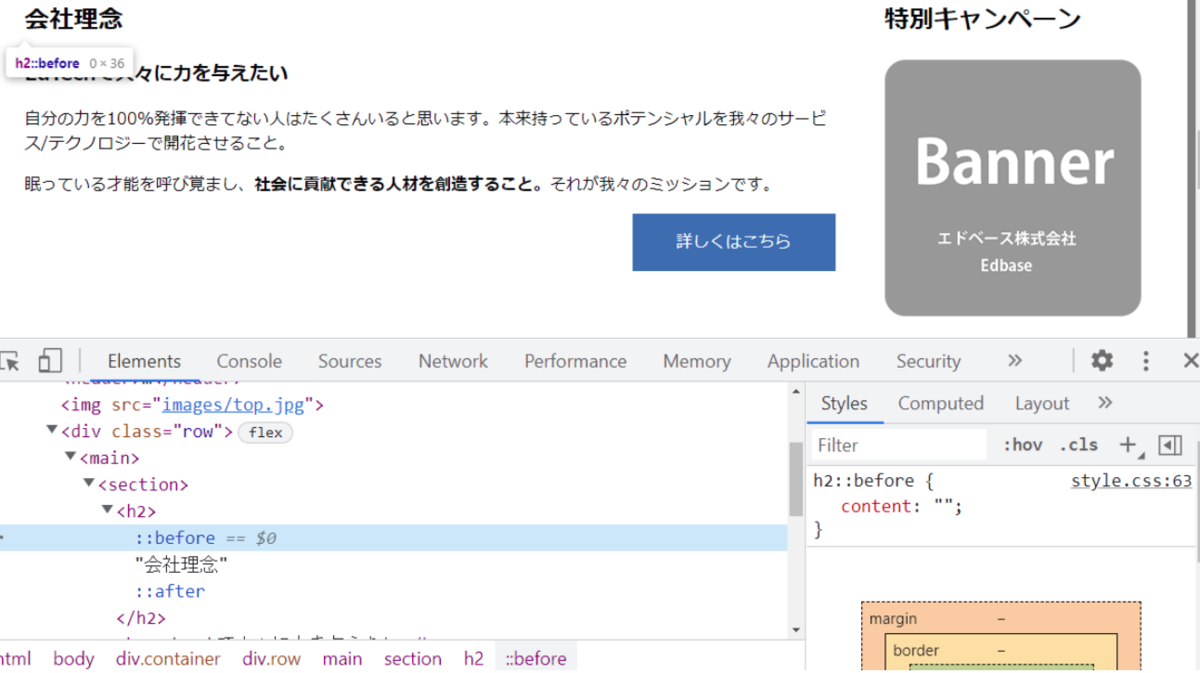Click h2 in the breadcrumb
The height and width of the screenshot is (673, 1200).
point(473,658)
